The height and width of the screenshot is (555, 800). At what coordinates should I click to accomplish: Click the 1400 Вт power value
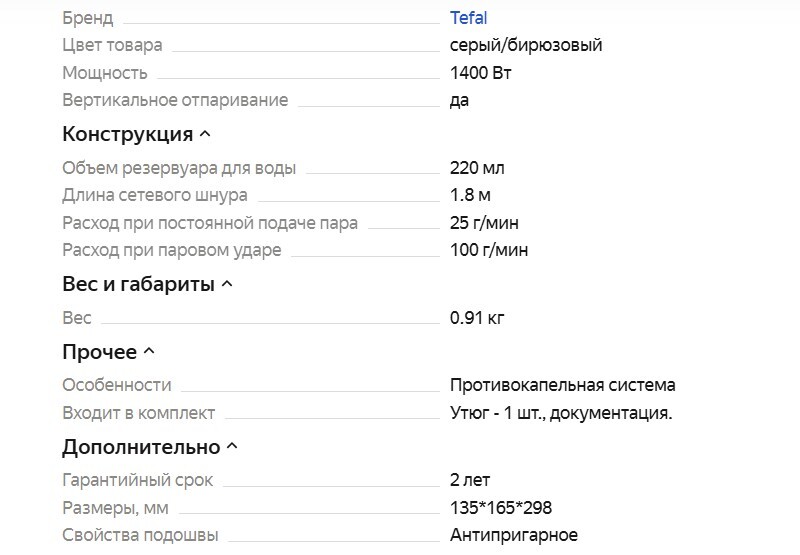coord(483,73)
